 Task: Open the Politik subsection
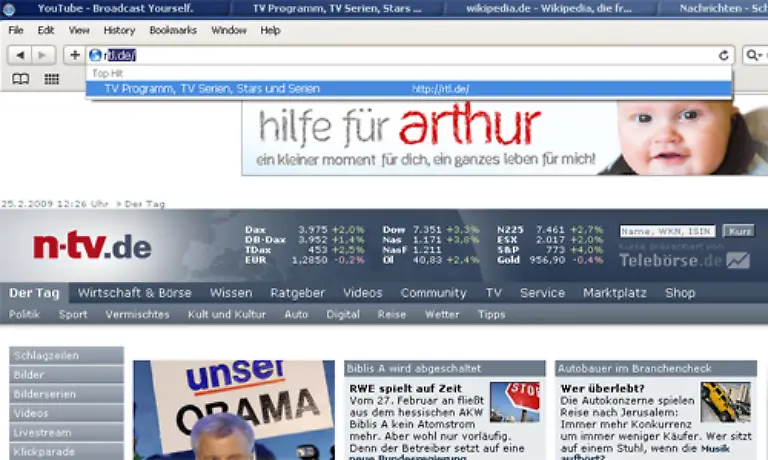click(x=24, y=315)
